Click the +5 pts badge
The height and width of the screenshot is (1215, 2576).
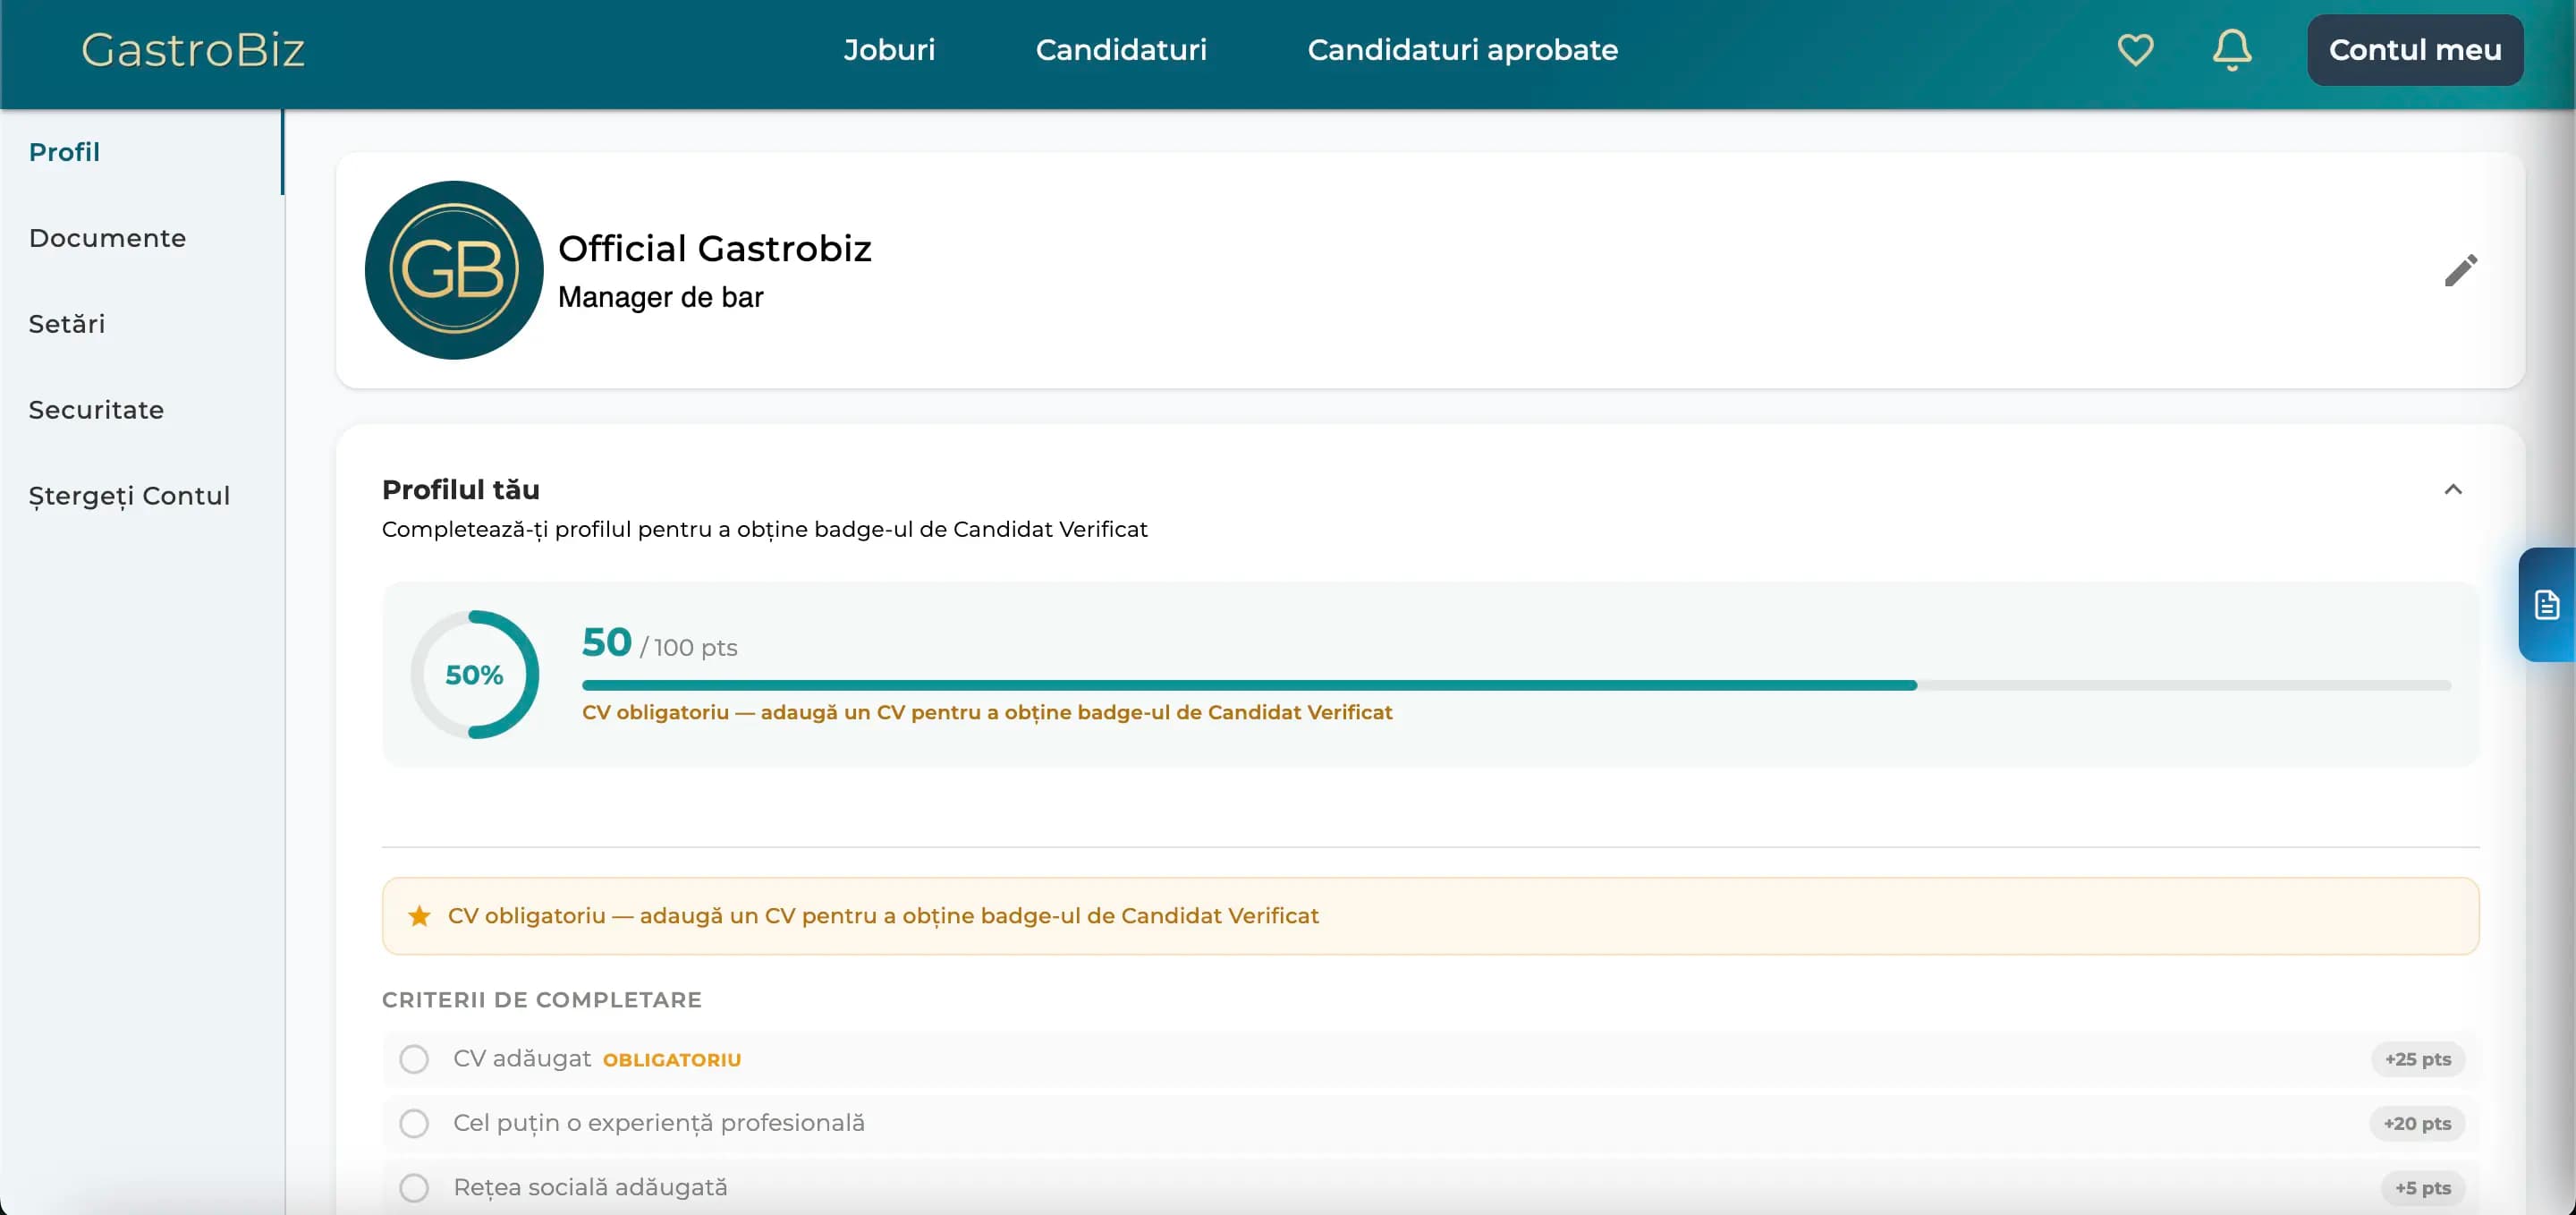coord(2422,1187)
